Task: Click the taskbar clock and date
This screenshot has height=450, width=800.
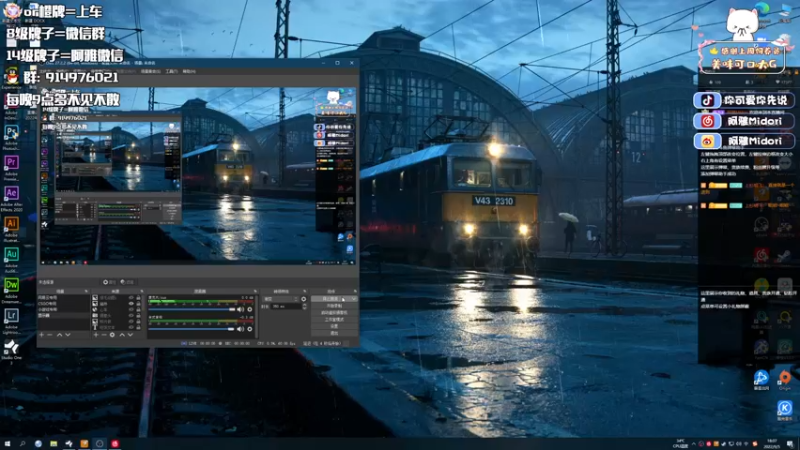Action: click(x=772, y=444)
